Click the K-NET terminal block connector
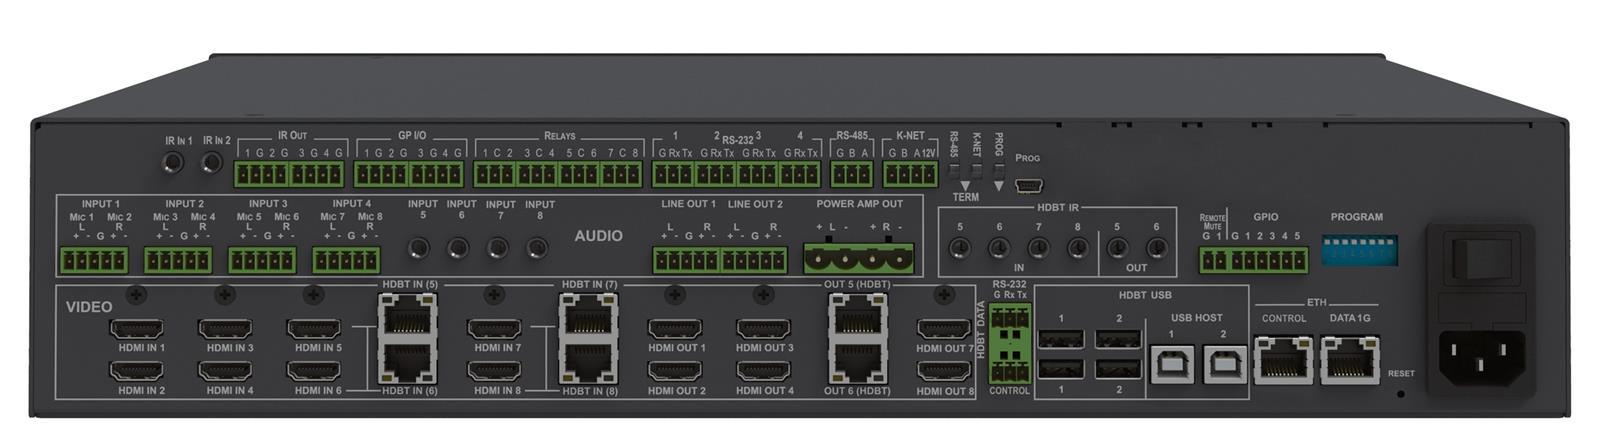 pyautogui.click(x=910, y=174)
